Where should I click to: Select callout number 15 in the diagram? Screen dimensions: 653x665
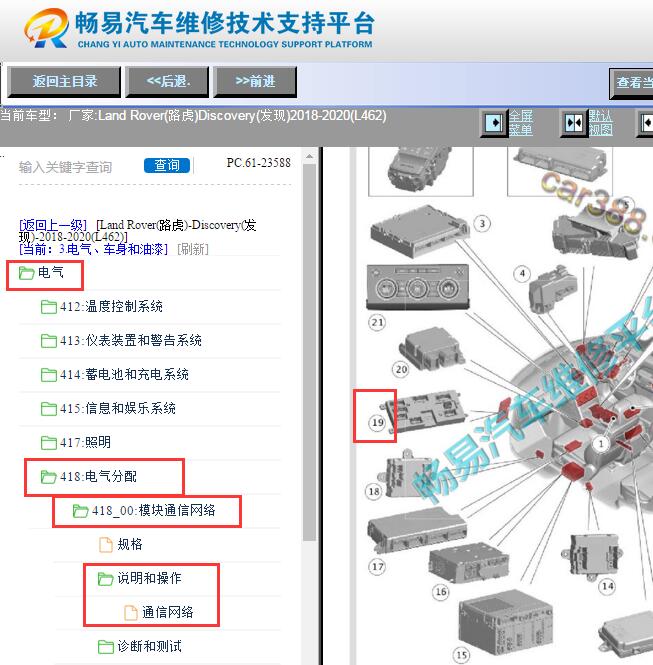[x=462, y=655]
